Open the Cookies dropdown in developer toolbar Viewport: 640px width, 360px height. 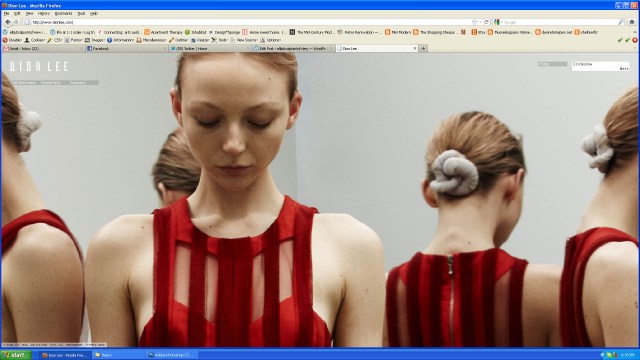click(x=35, y=40)
